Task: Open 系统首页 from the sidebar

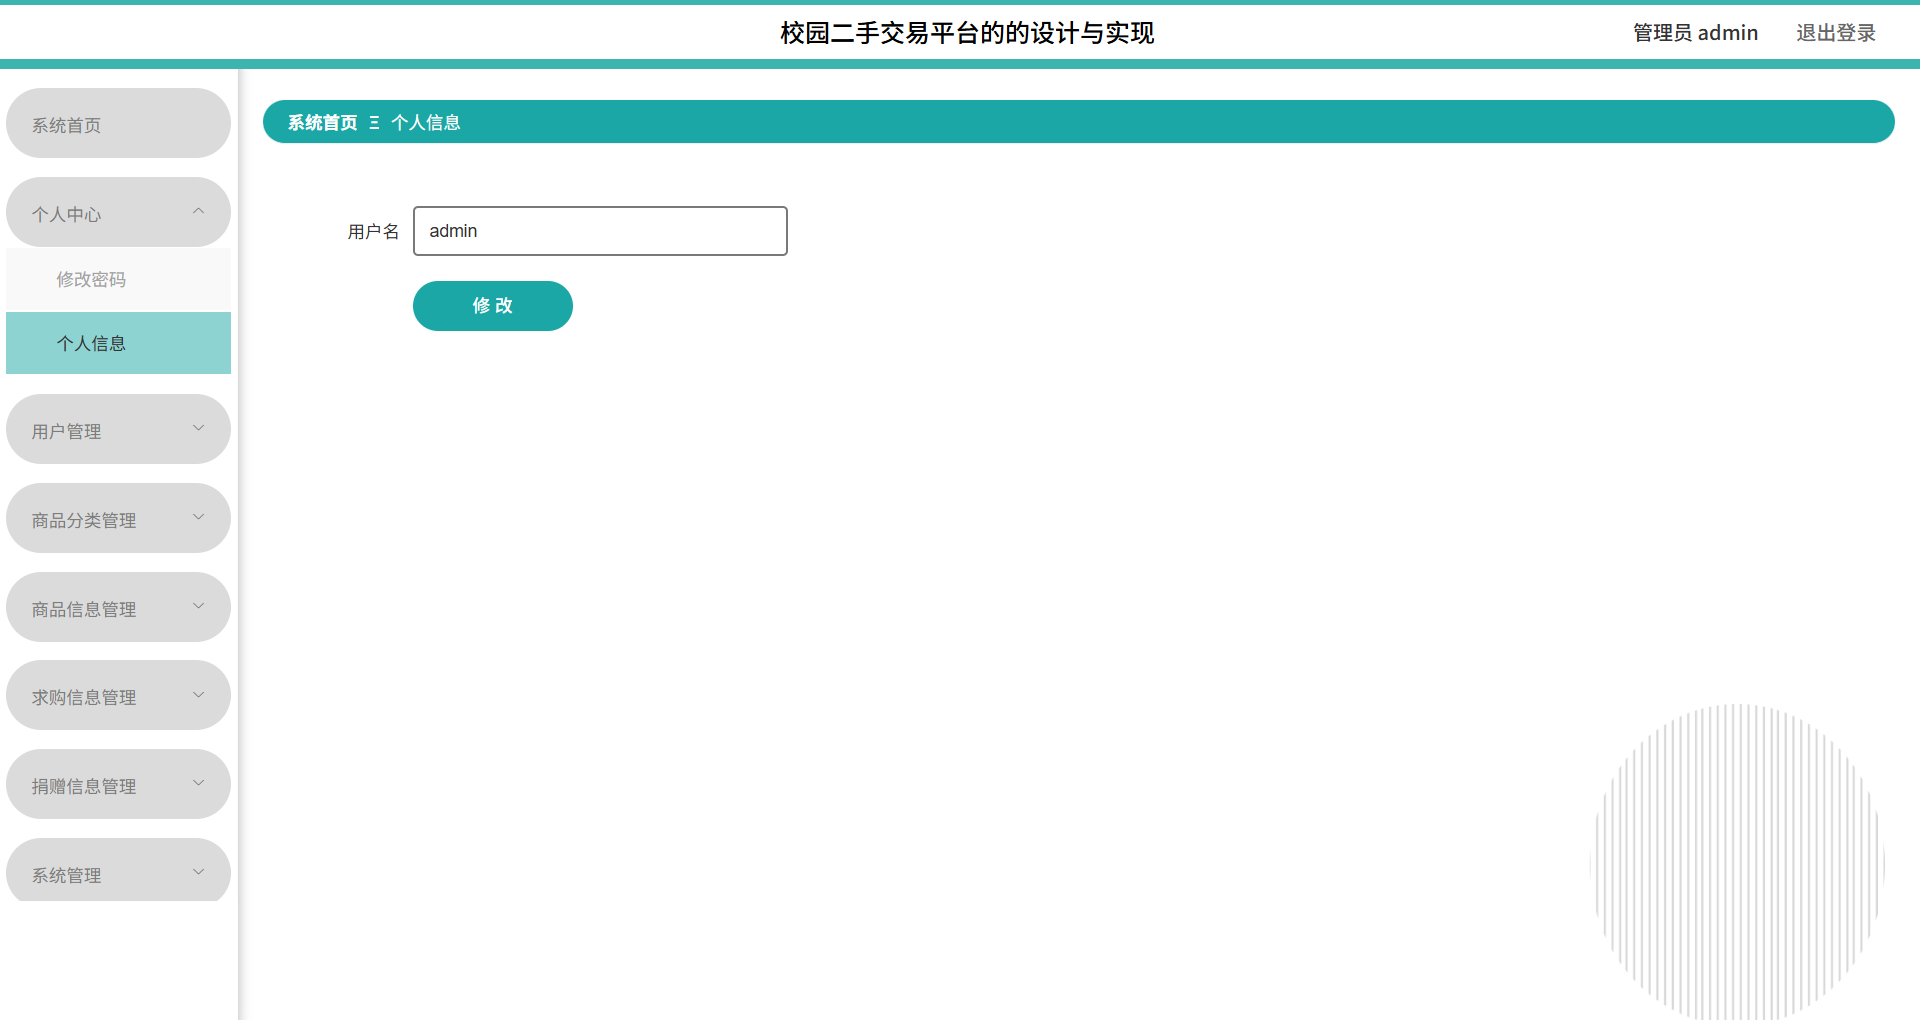Action: (x=118, y=123)
